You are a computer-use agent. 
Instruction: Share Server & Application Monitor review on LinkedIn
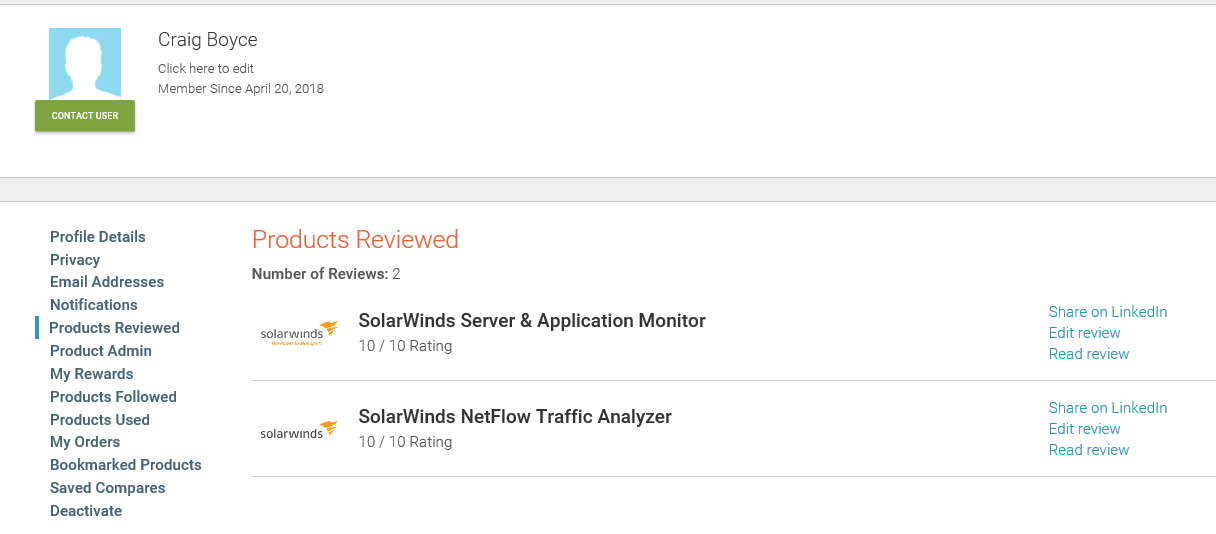[x=1107, y=312]
